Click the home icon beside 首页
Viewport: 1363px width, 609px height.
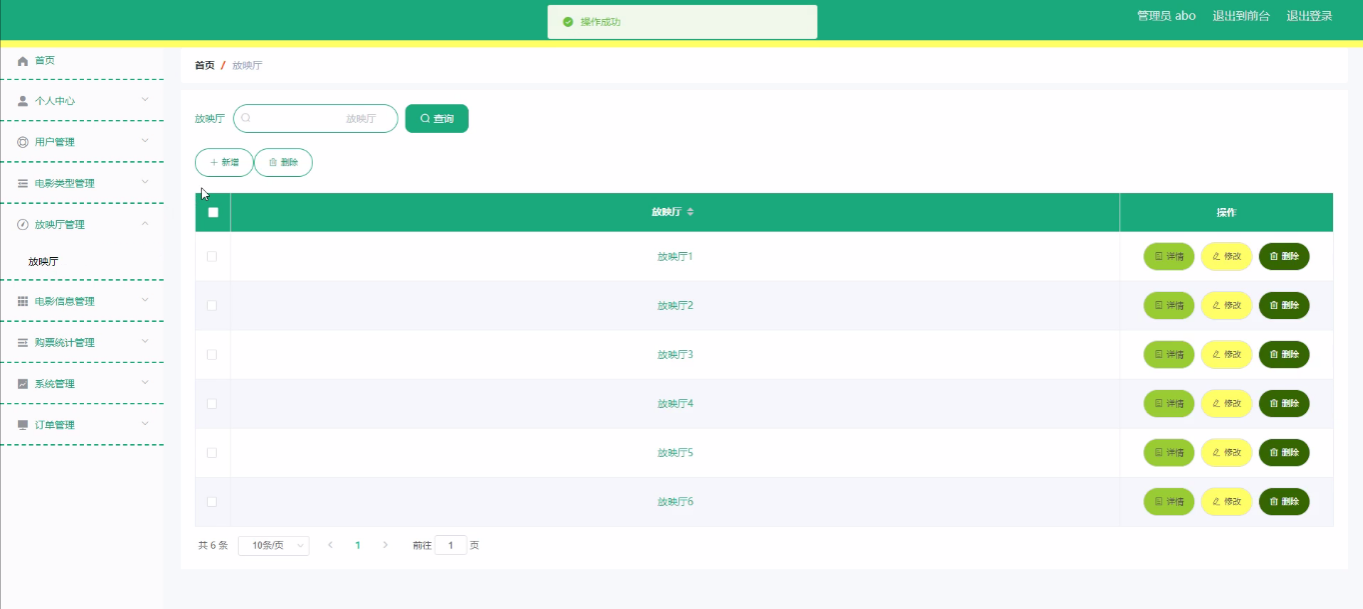point(23,61)
